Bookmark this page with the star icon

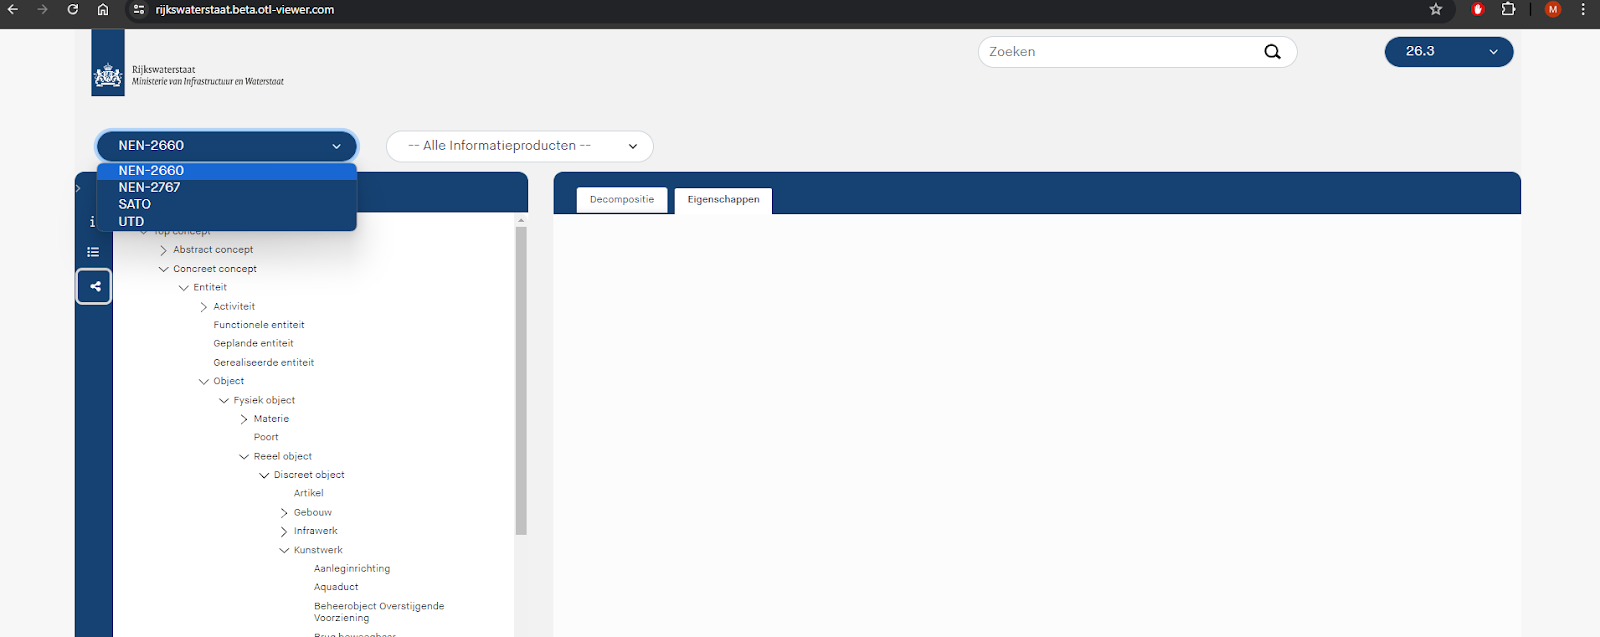click(1436, 10)
